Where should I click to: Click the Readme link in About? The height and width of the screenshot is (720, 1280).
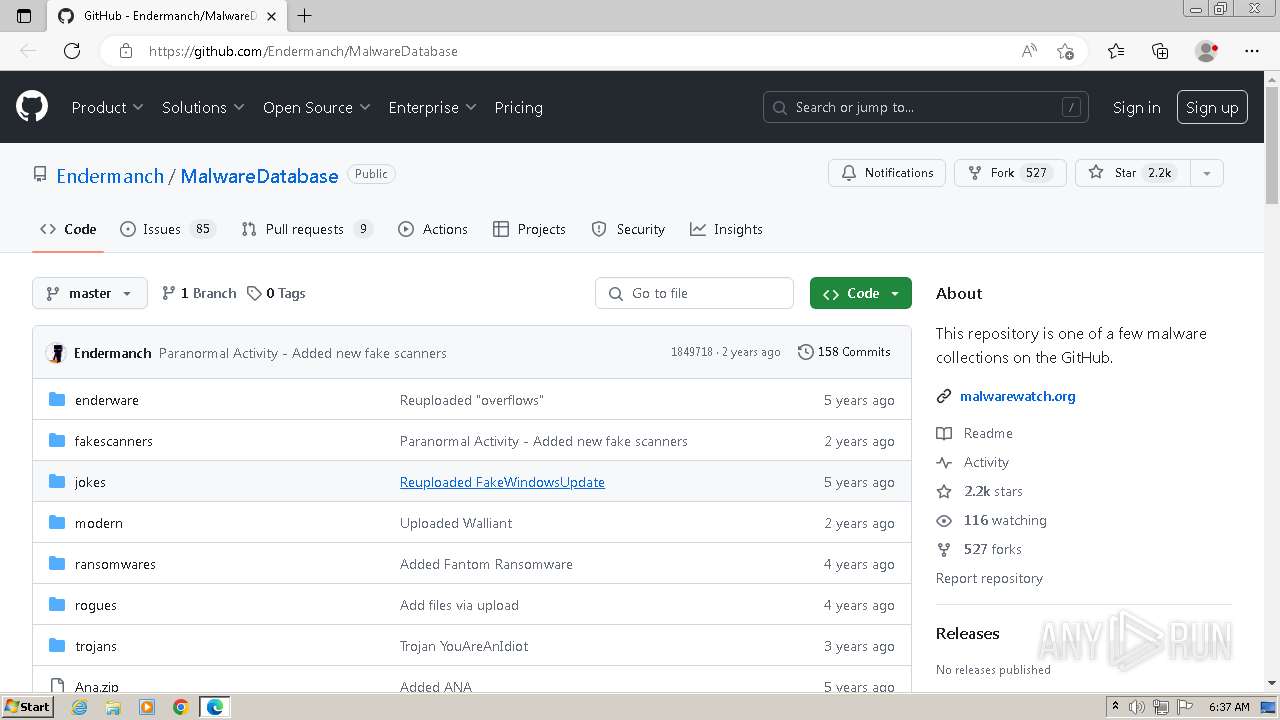click(x=974, y=433)
